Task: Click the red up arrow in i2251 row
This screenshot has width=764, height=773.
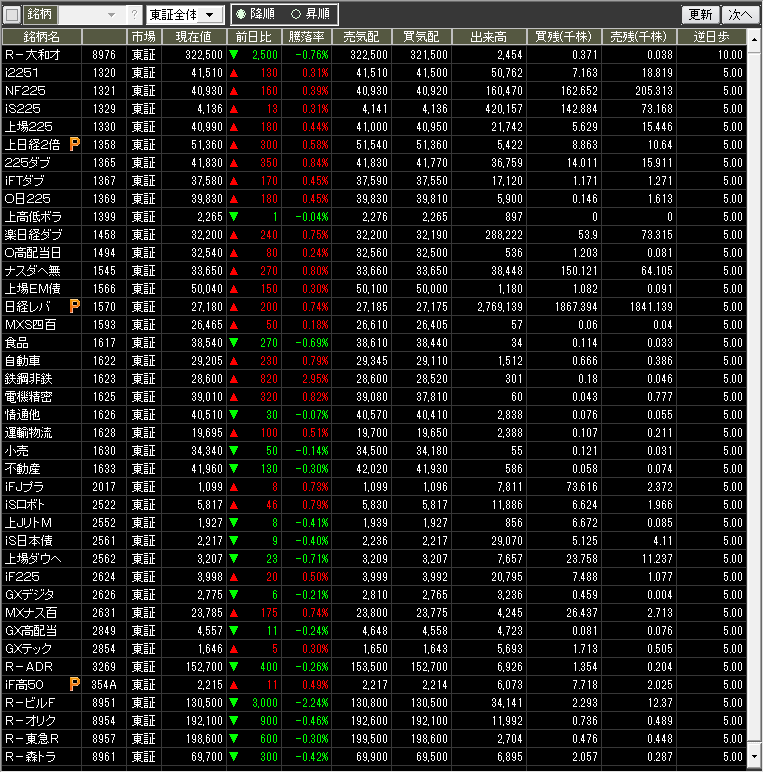Action: [x=234, y=73]
